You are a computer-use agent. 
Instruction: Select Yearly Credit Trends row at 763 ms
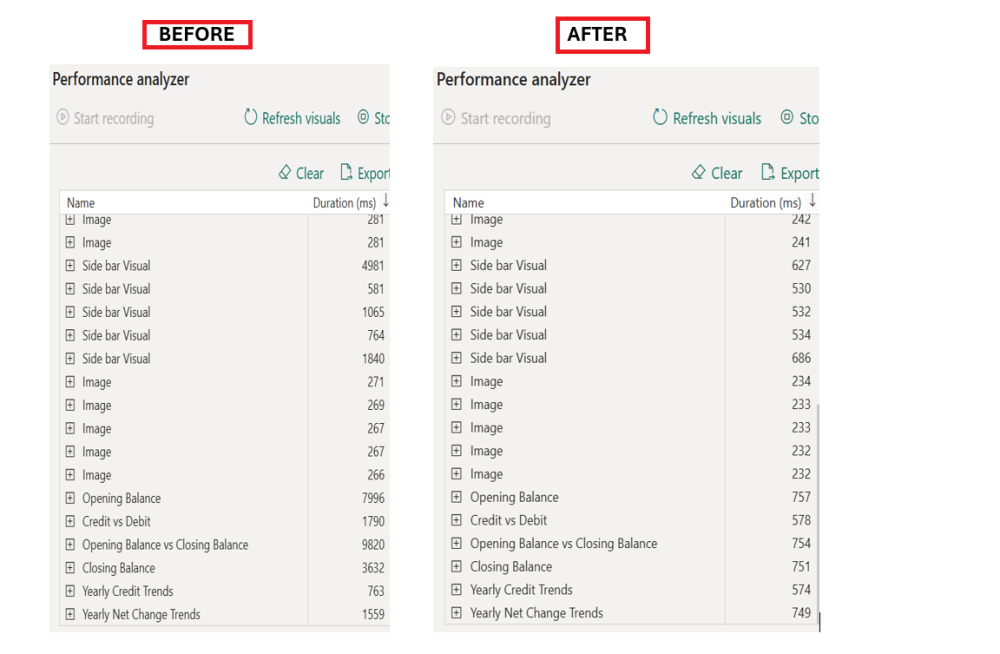click(x=128, y=591)
